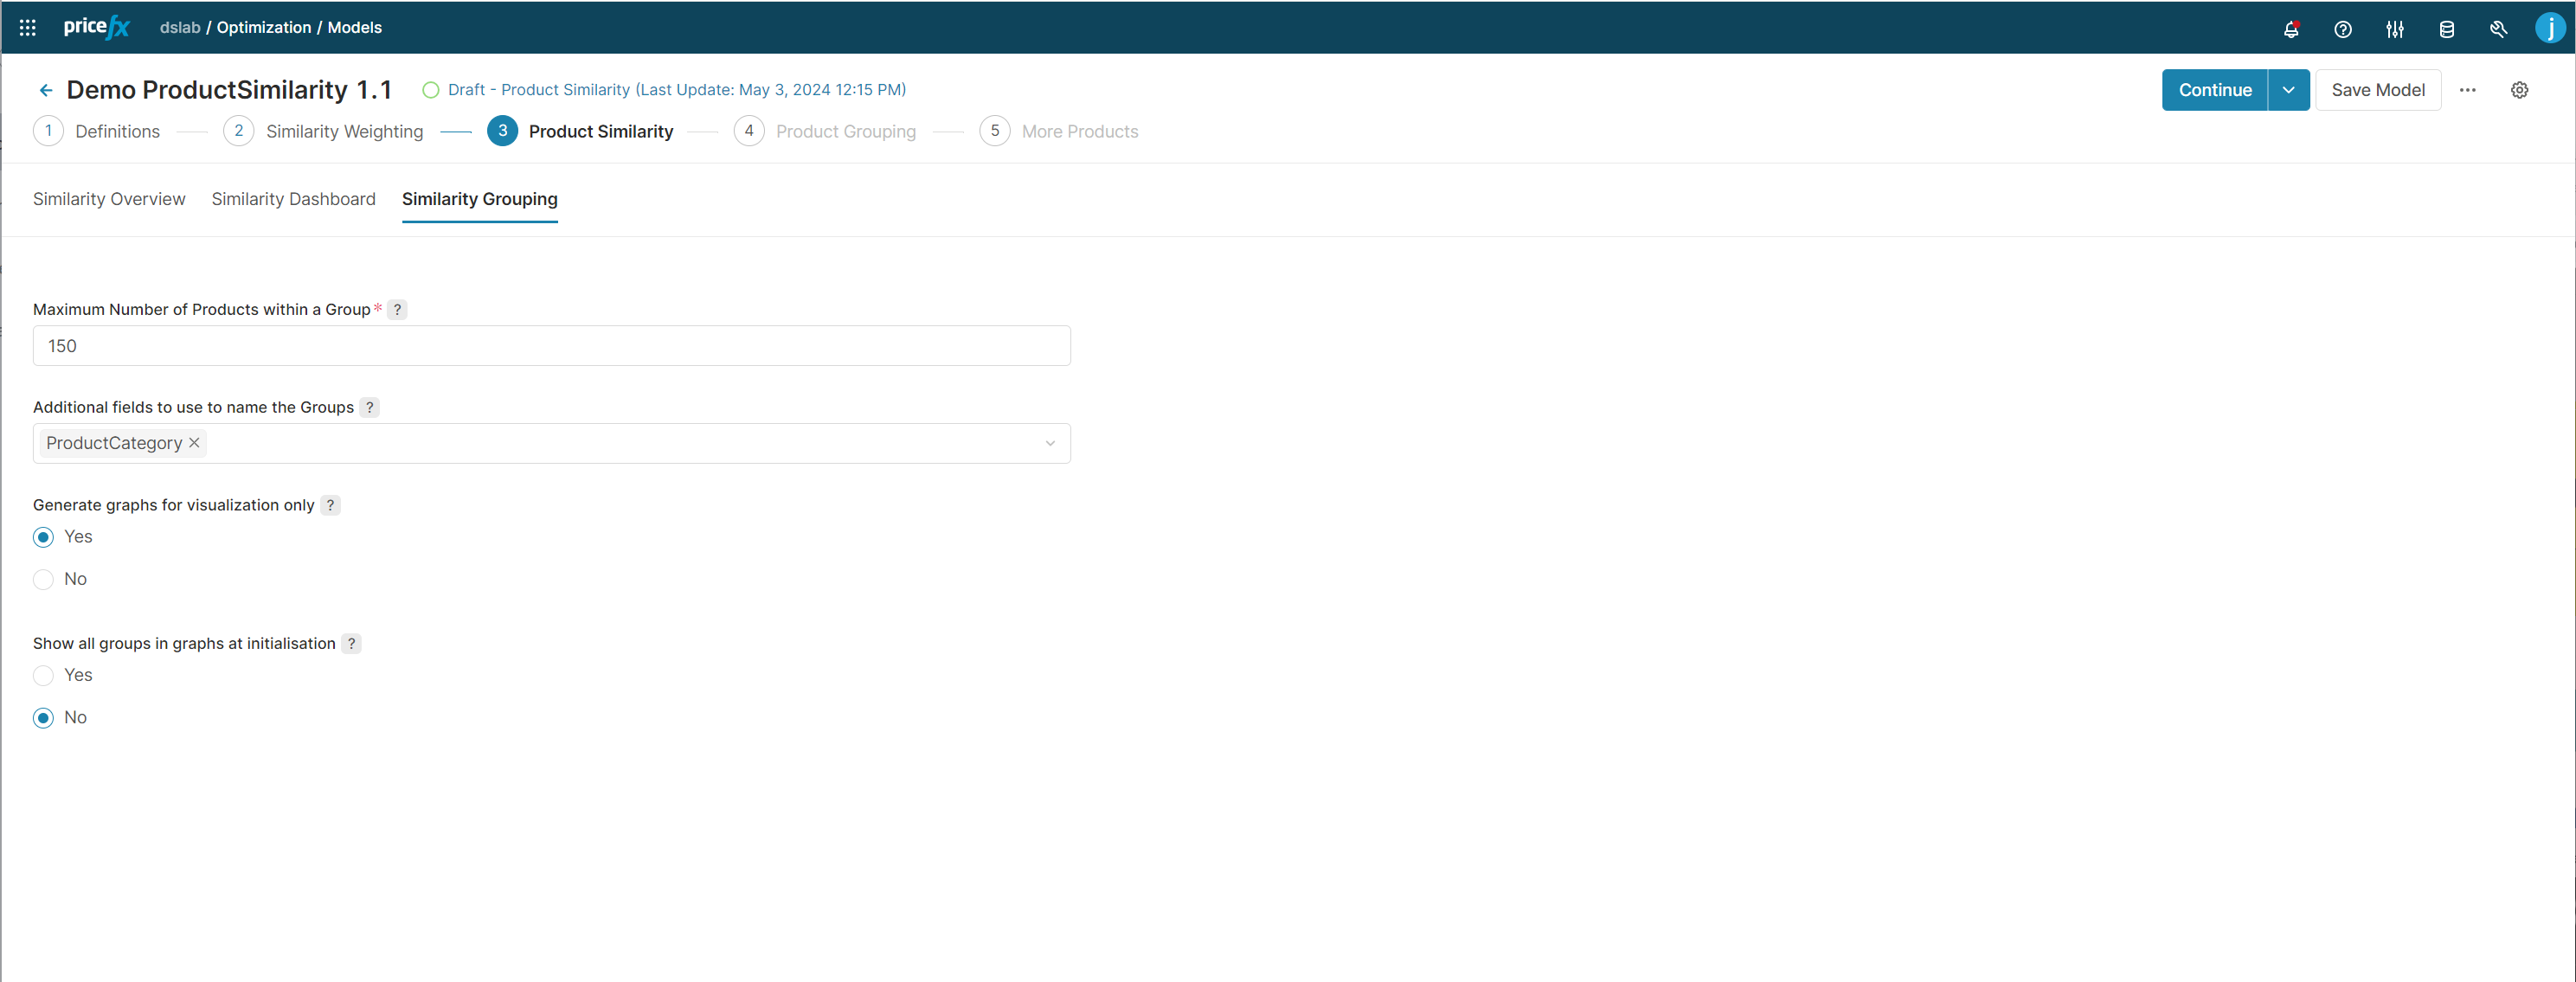
Task: Switch to Similarity Dashboard tab
Action: coord(293,199)
